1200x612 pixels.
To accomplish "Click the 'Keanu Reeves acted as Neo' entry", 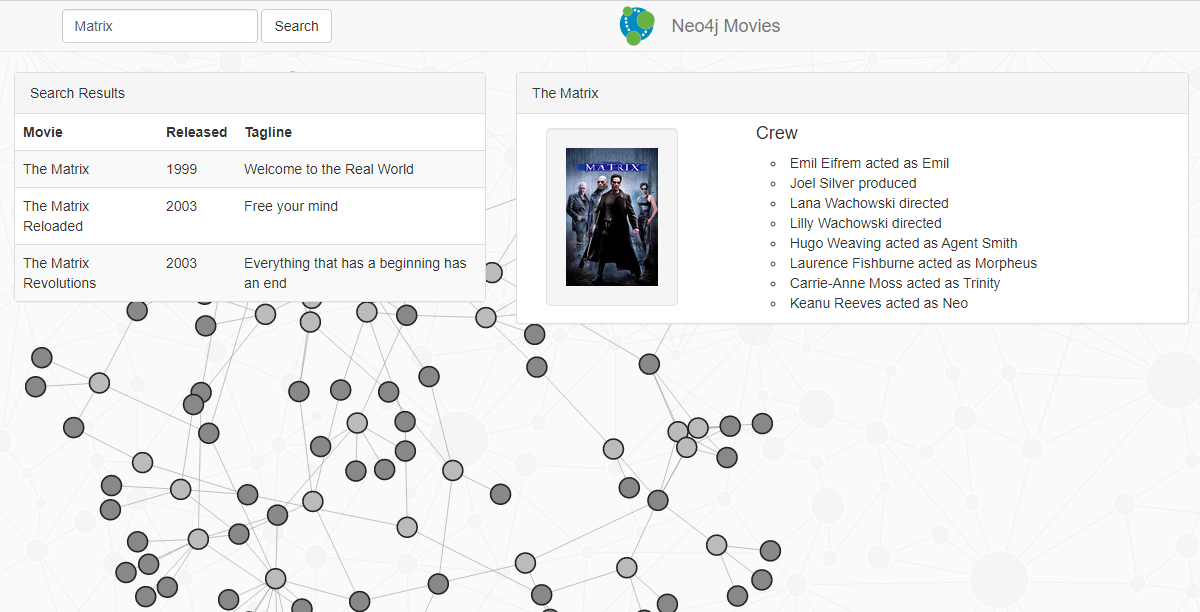I will click(x=878, y=303).
